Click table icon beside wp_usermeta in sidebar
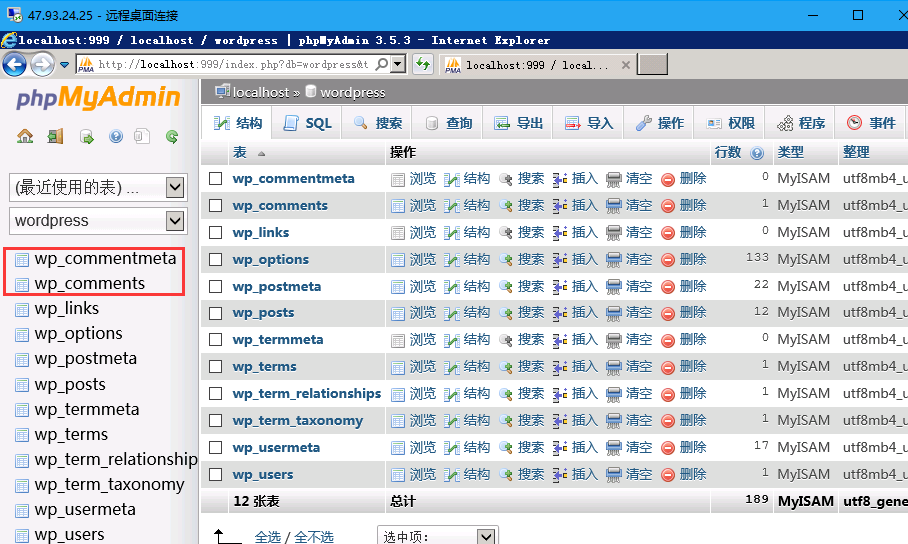 coord(22,510)
